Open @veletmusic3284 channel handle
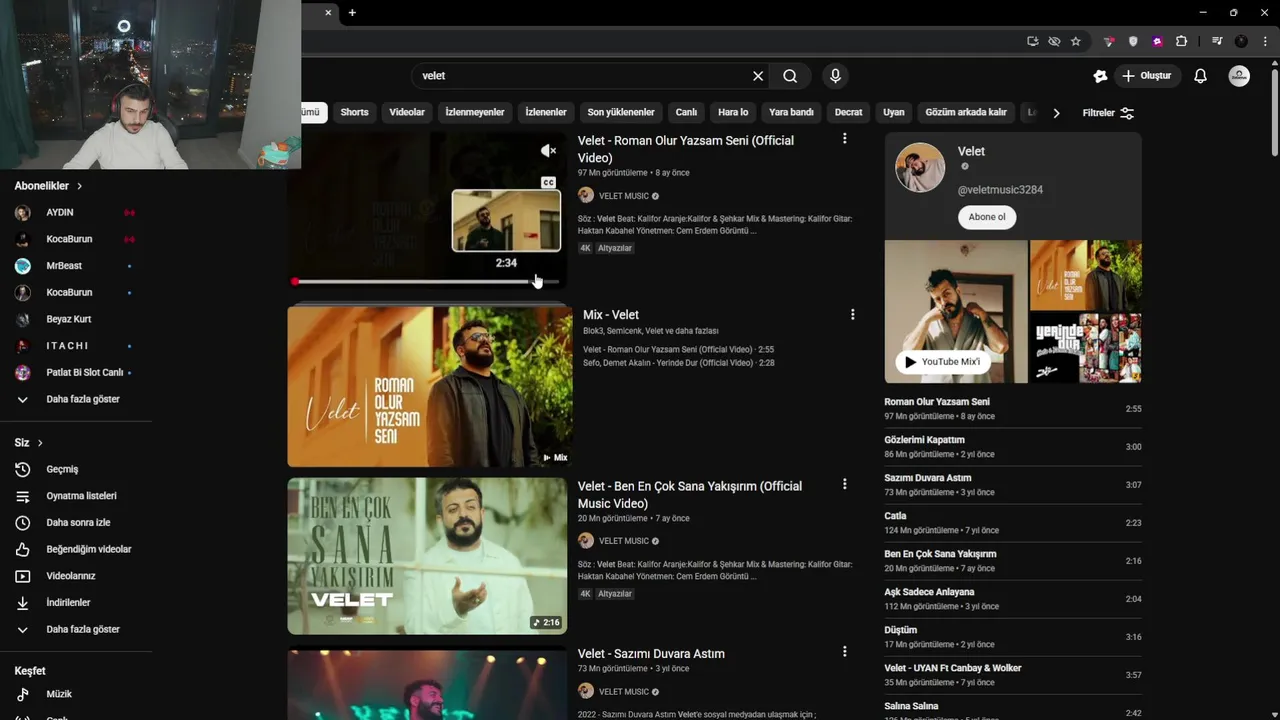Image resolution: width=1280 pixels, height=720 pixels. coord(1000,190)
